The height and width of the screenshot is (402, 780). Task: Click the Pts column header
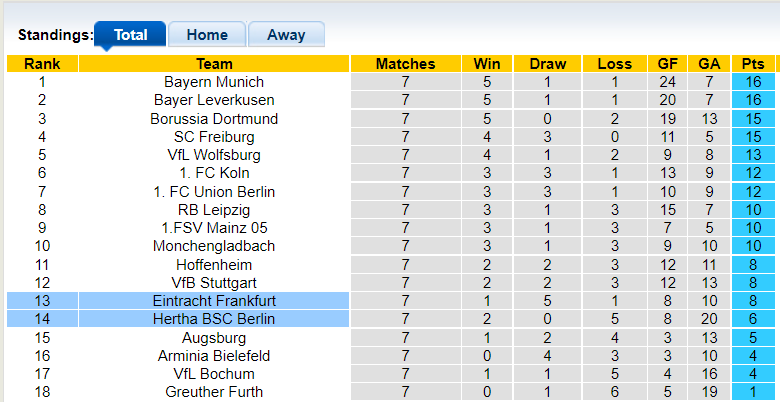[x=753, y=64]
